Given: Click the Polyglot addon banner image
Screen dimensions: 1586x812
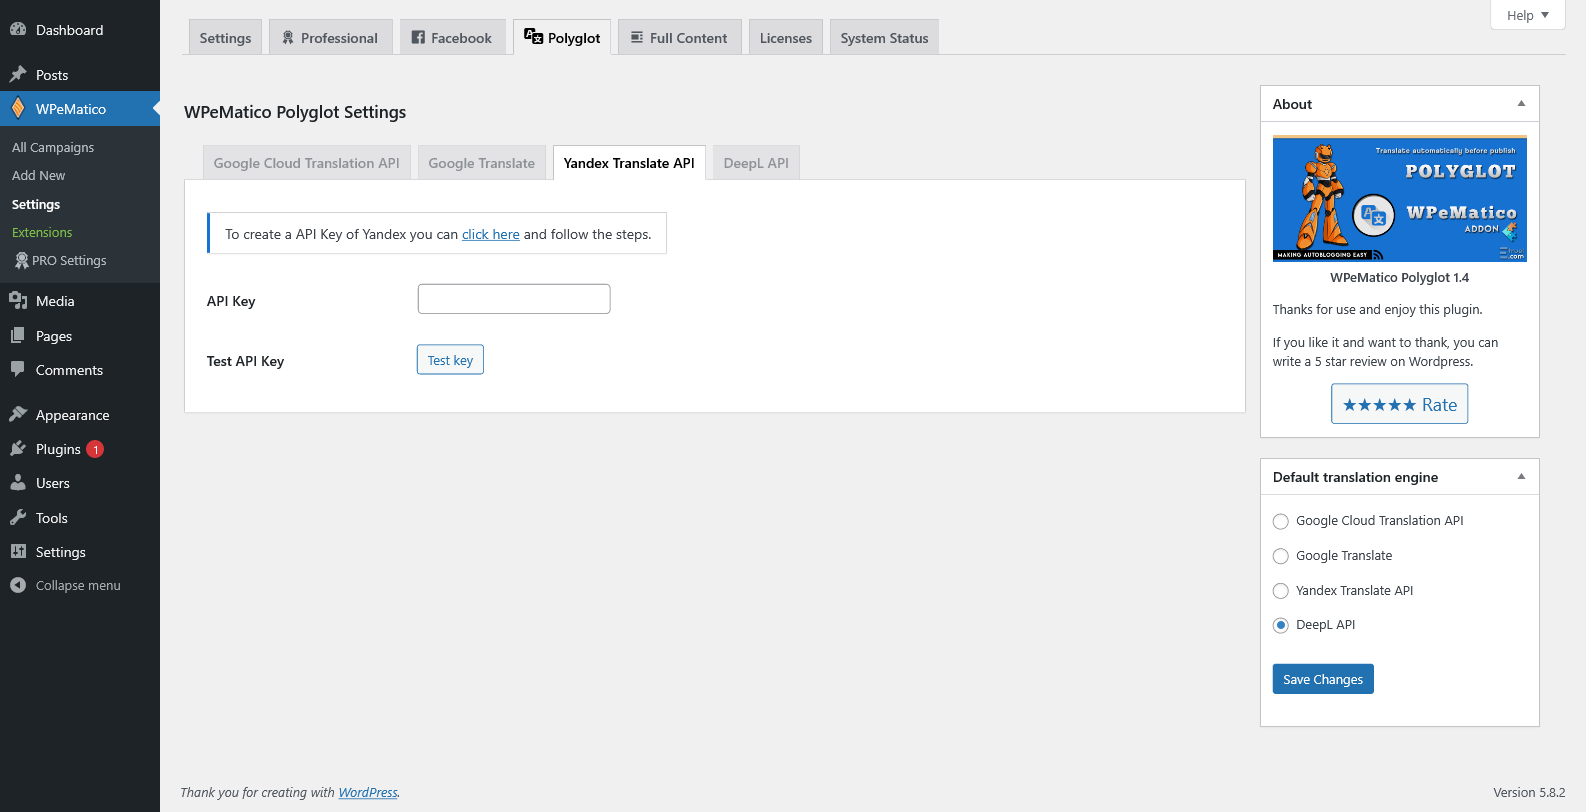Looking at the screenshot, I should 1400,199.
